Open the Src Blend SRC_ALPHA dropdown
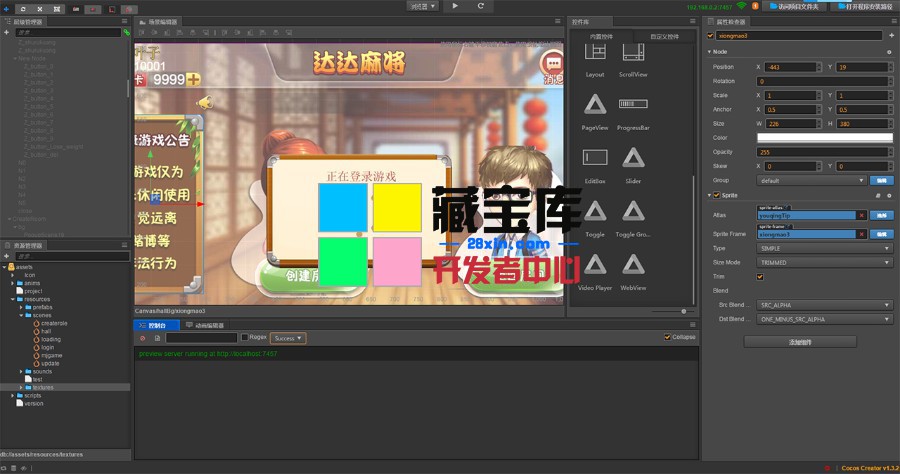The height and width of the screenshot is (474, 900). click(x=824, y=305)
